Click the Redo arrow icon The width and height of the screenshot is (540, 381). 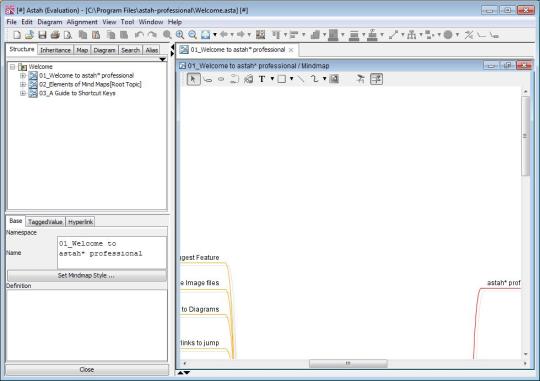pyautogui.click(x=152, y=35)
